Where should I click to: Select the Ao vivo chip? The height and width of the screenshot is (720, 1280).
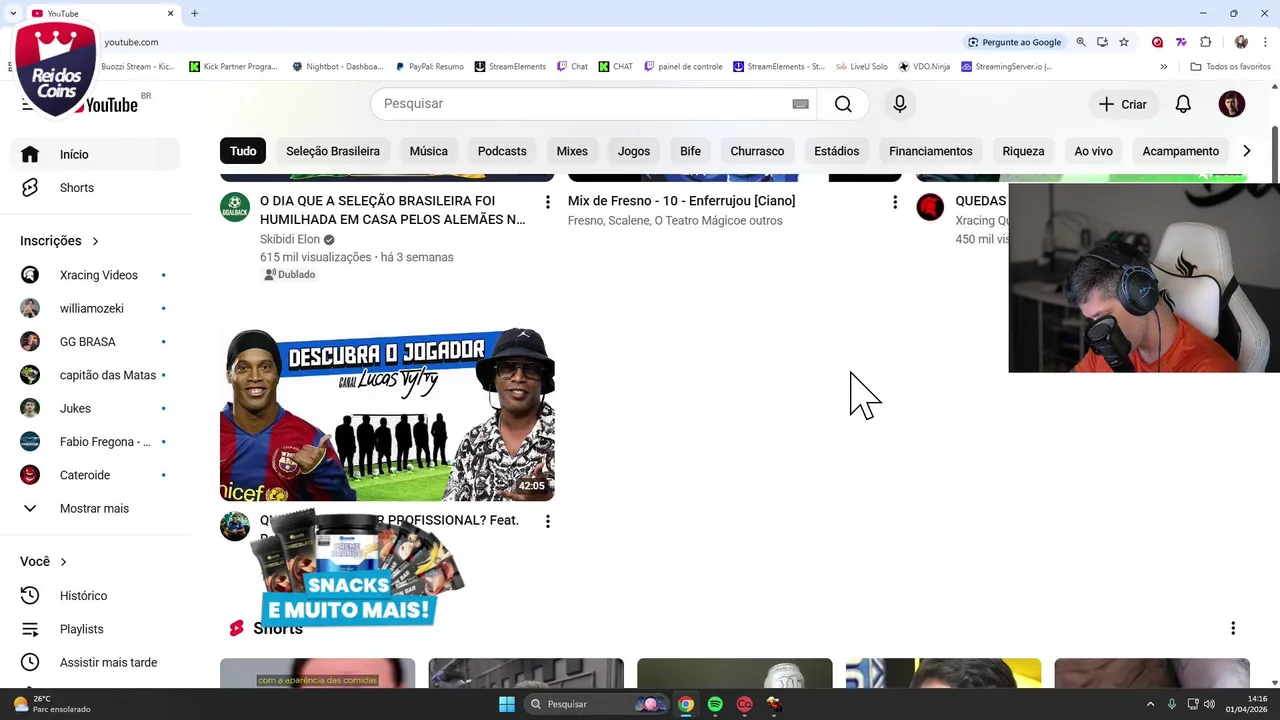point(1093,151)
